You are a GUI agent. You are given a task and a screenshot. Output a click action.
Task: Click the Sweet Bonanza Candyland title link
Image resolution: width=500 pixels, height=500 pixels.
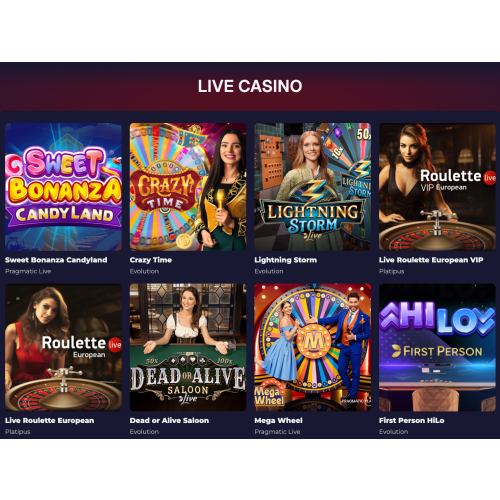click(56, 260)
